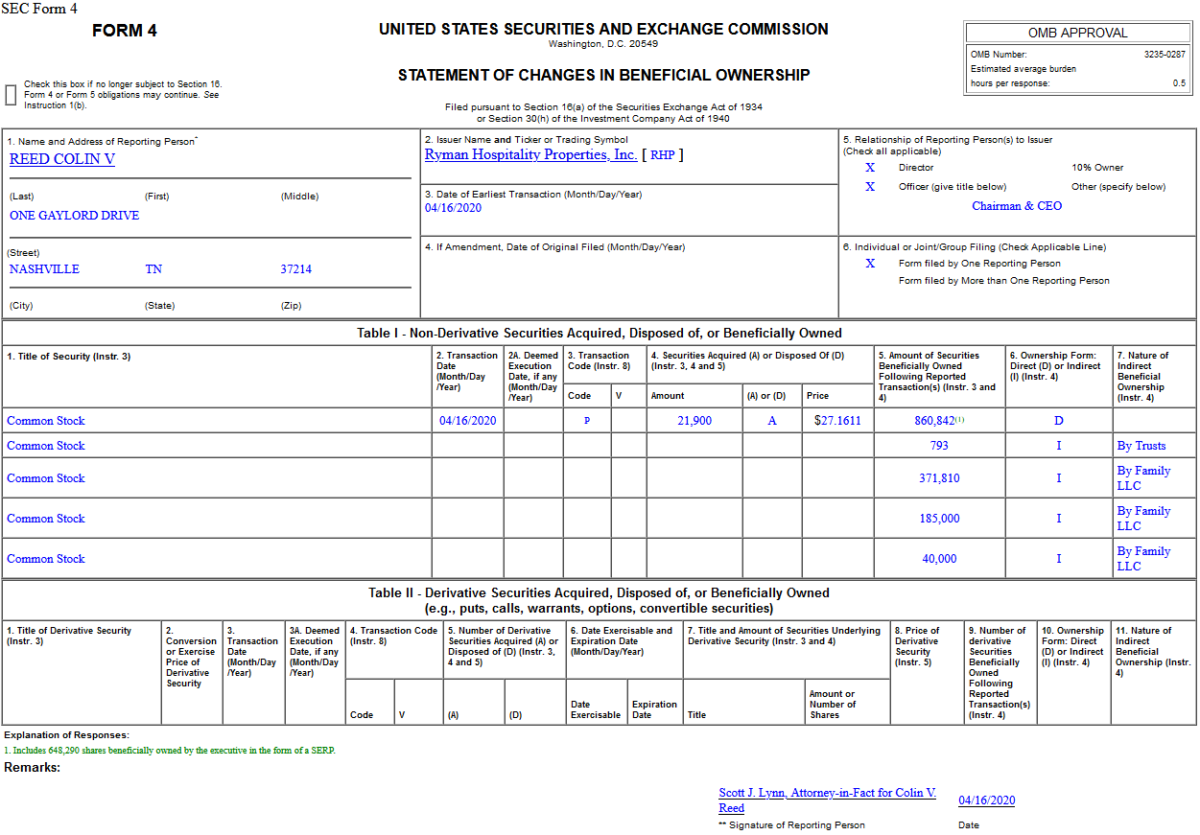Click the 185,000 shares amount cell
1200x835 pixels.
click(x=939, y=518)
